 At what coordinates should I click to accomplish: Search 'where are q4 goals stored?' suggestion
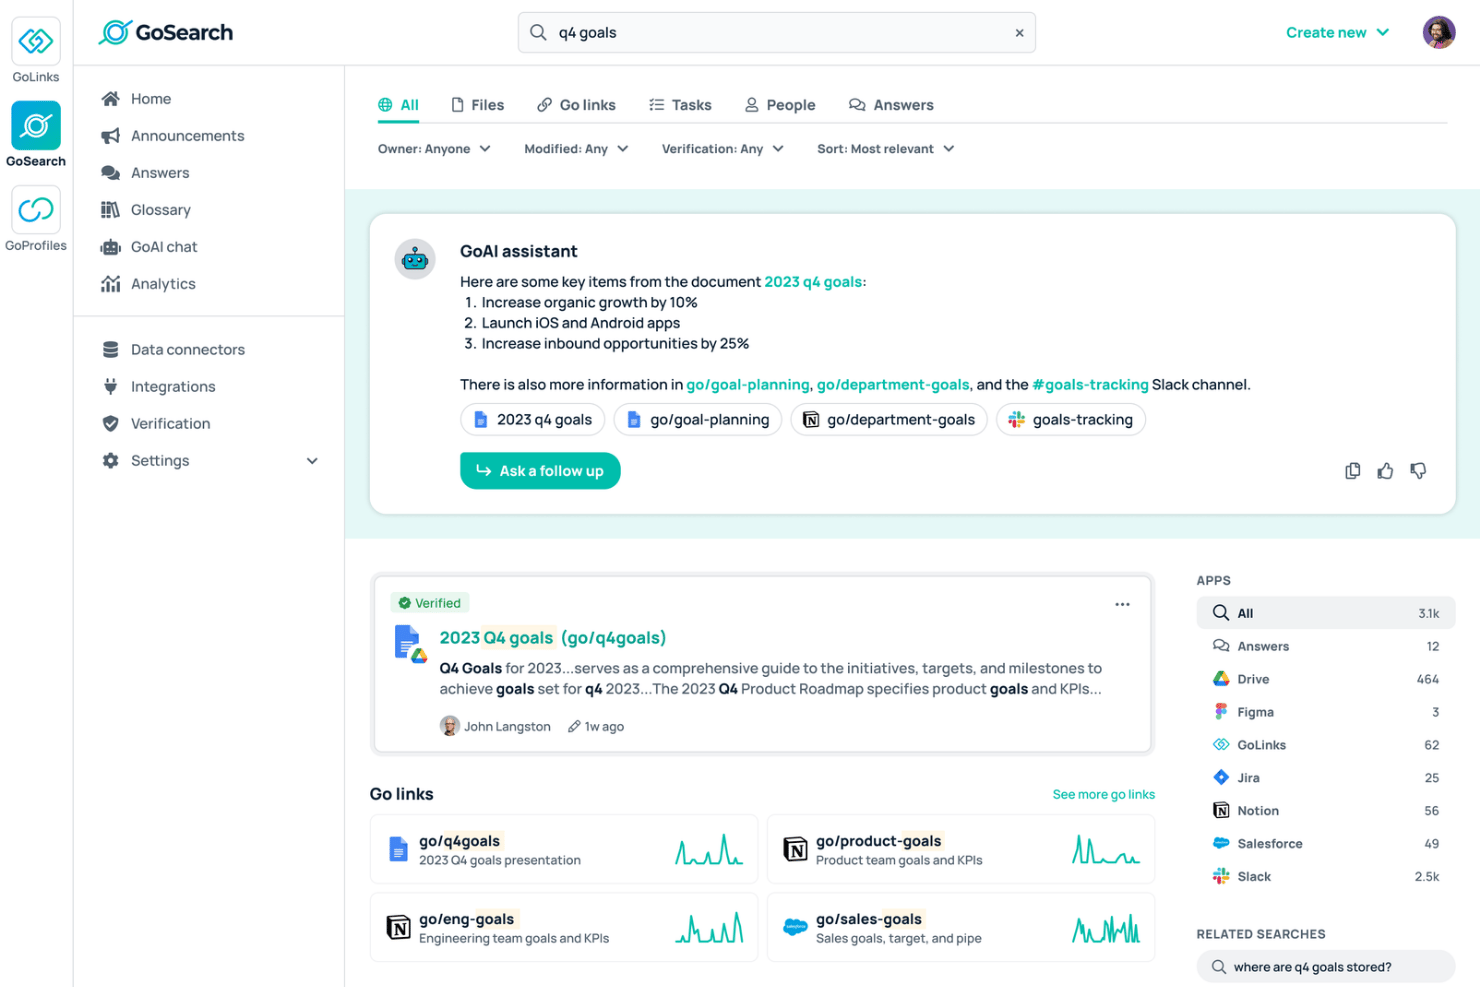(1326, 967)
